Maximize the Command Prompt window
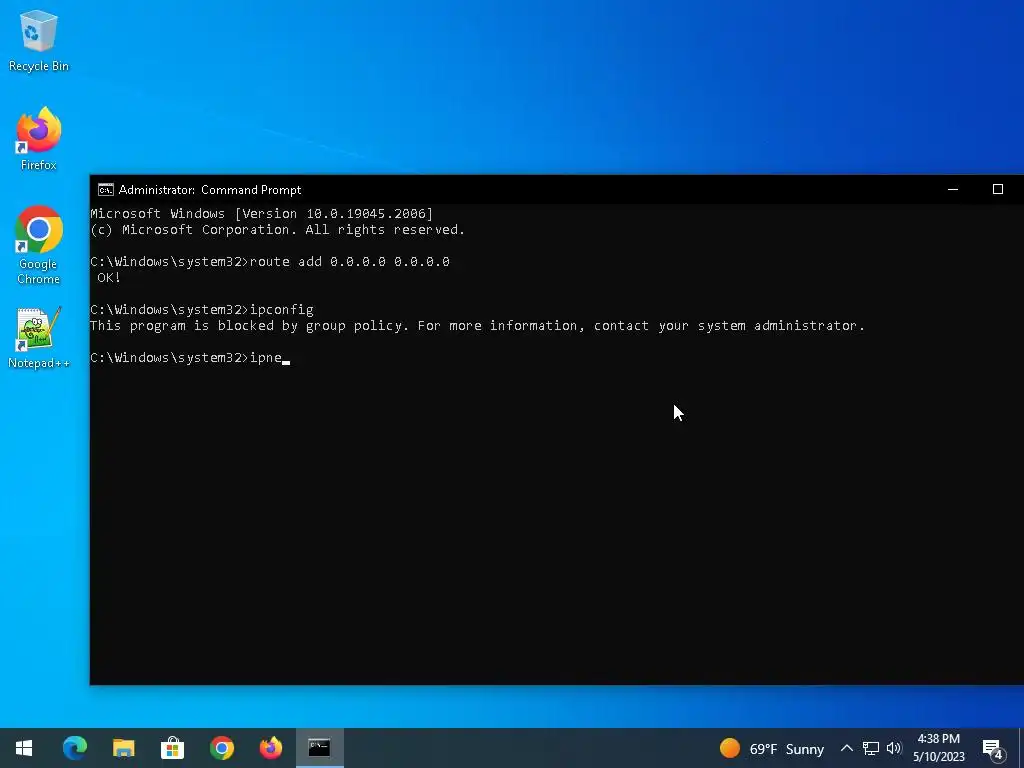Viewport: 1024px width, 768px height. pos(998,189)
